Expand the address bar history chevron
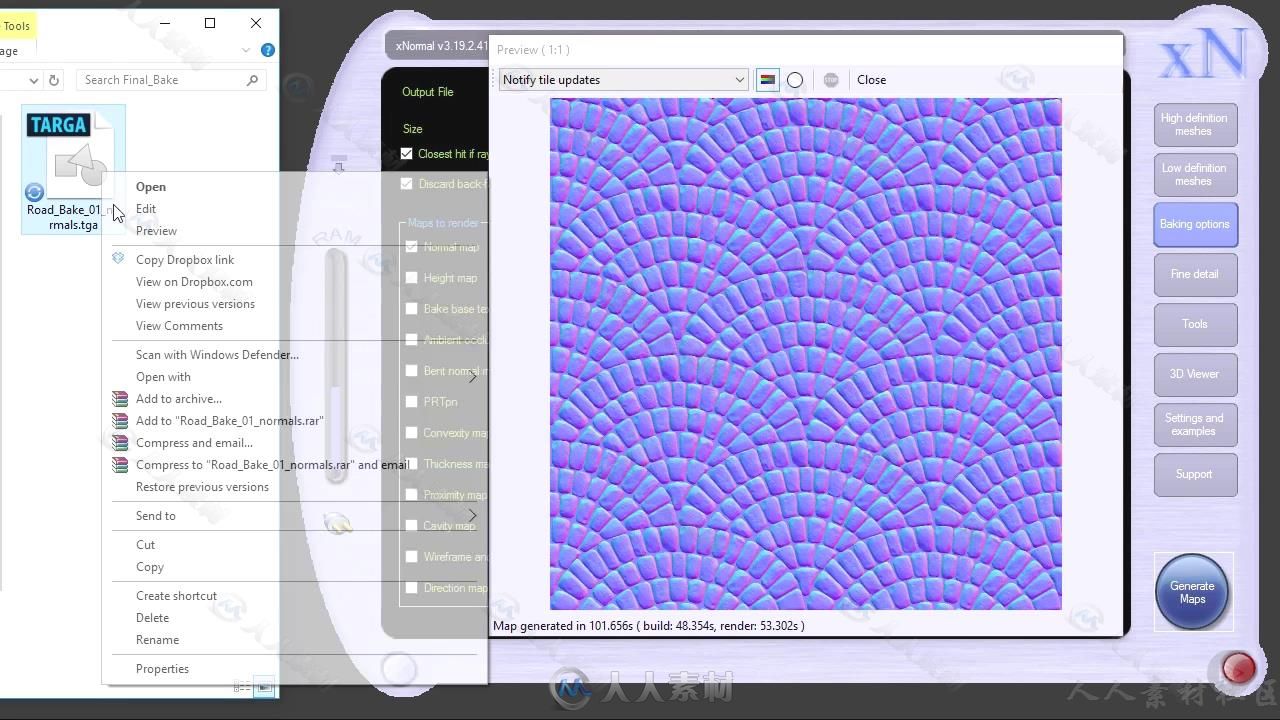This screenshot has width=1280, height=720. point(34,80)
